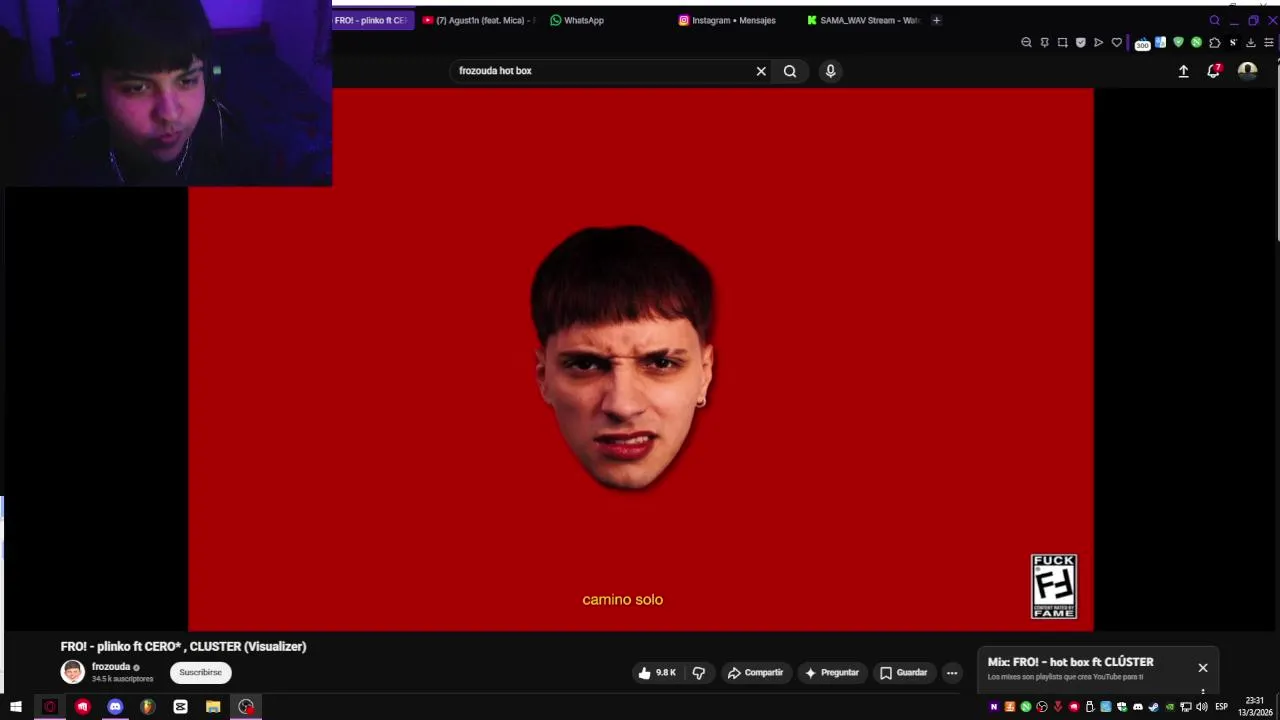Switch to the Agust1n (feat. Mica) tab

[479, 20]
